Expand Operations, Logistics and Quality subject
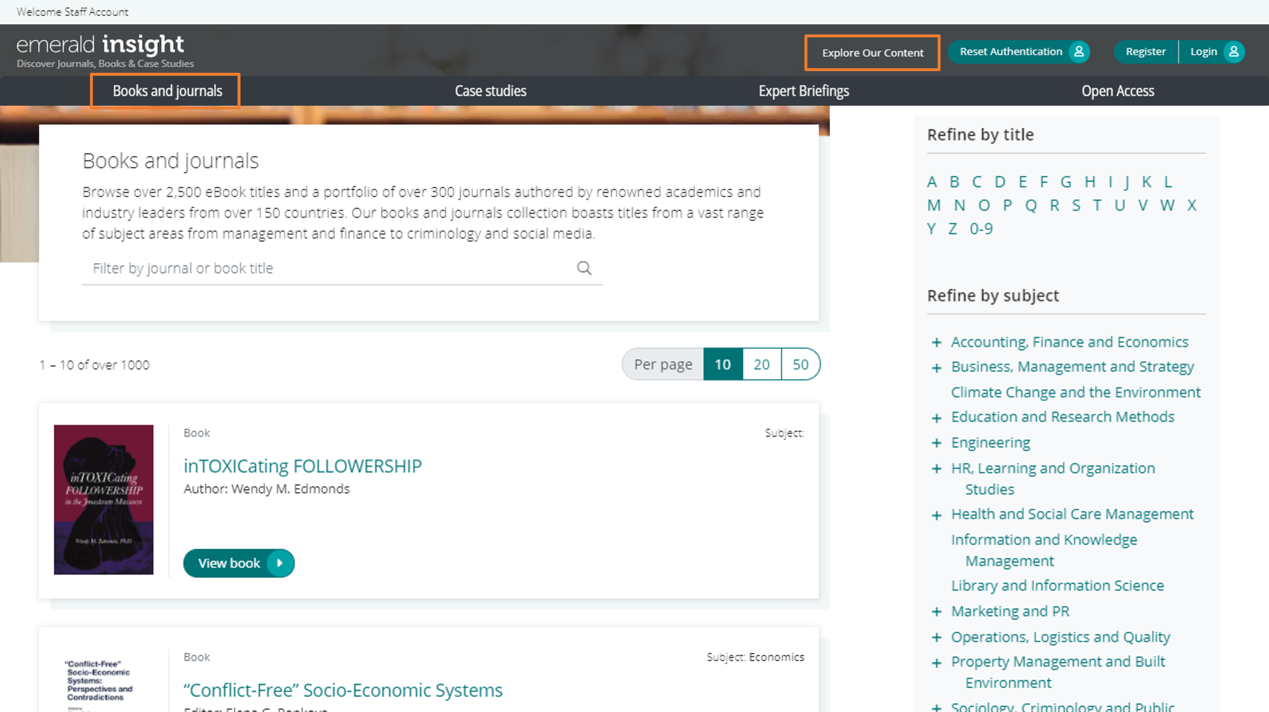 click(937, 637)
